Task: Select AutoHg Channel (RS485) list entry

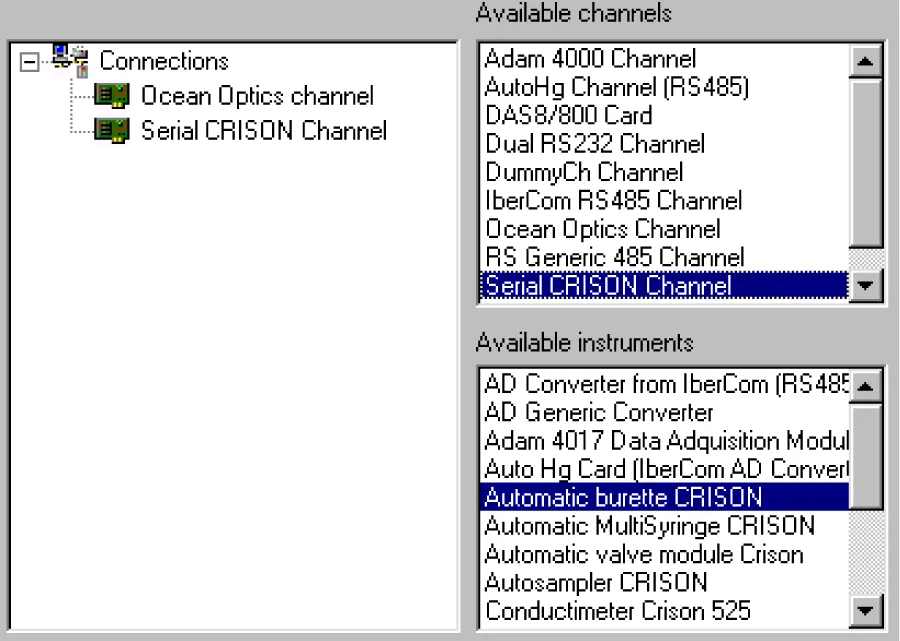Action: [x=665, y=87]
